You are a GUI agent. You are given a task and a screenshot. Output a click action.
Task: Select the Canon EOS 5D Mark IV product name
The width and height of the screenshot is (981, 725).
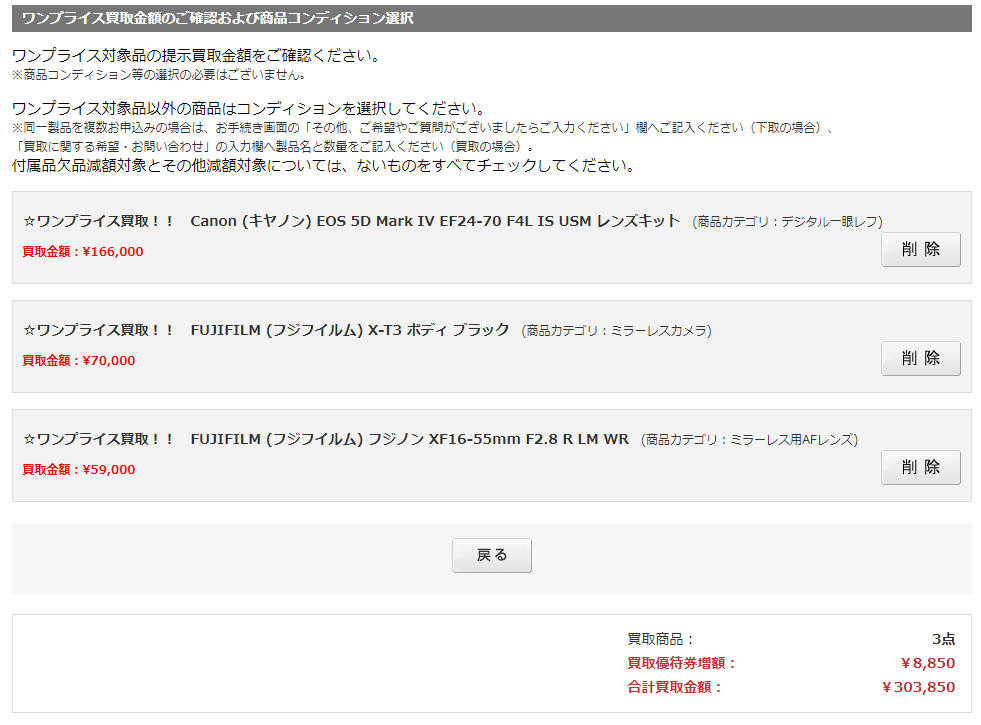(435, 221)
